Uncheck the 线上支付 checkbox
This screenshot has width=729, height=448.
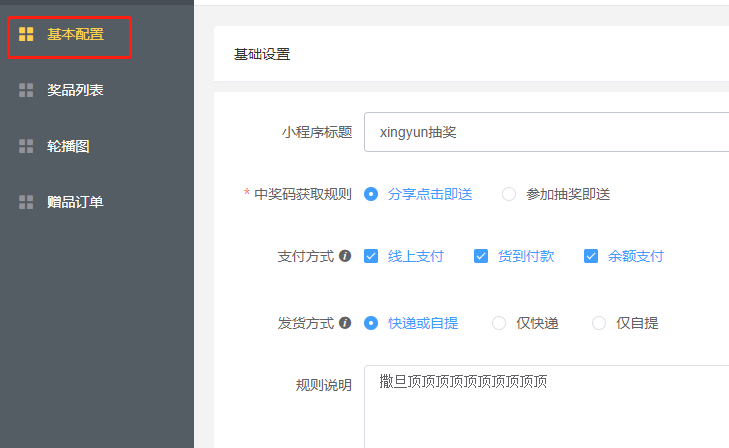coord(371,256)
